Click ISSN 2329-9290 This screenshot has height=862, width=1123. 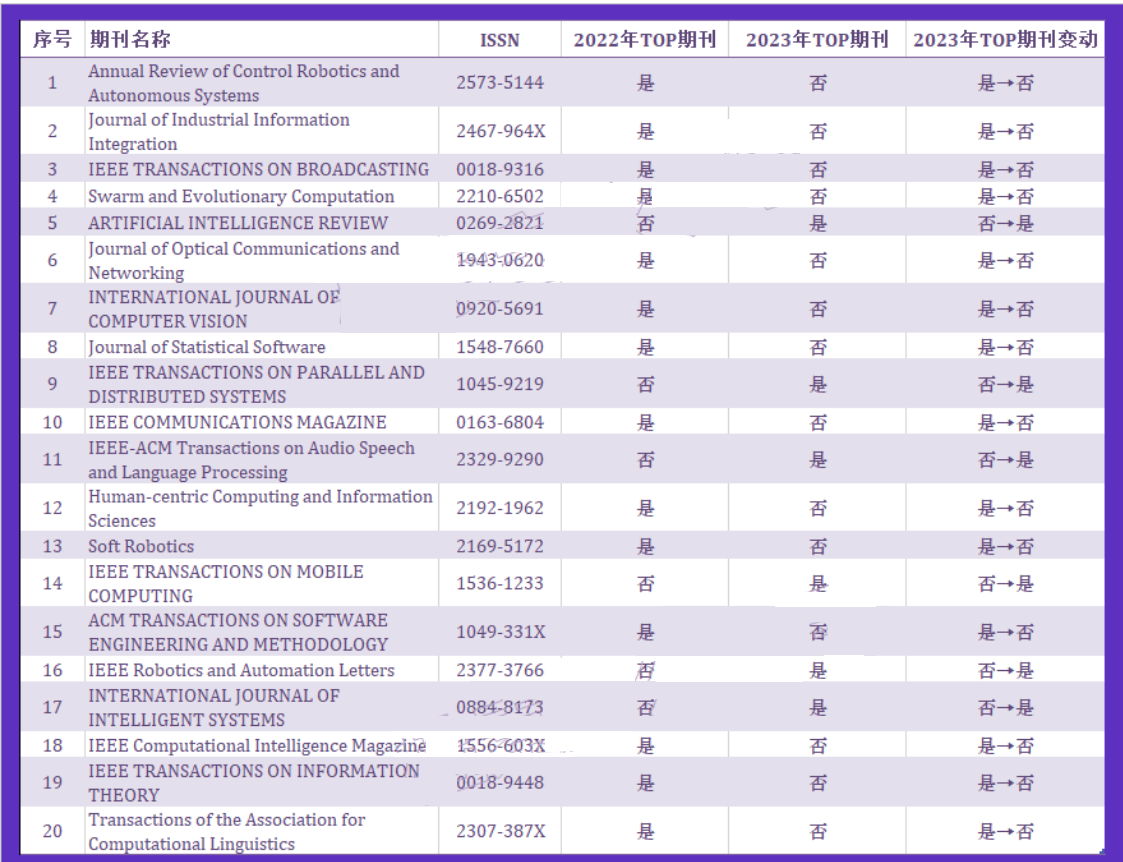[x=500, y=460]
